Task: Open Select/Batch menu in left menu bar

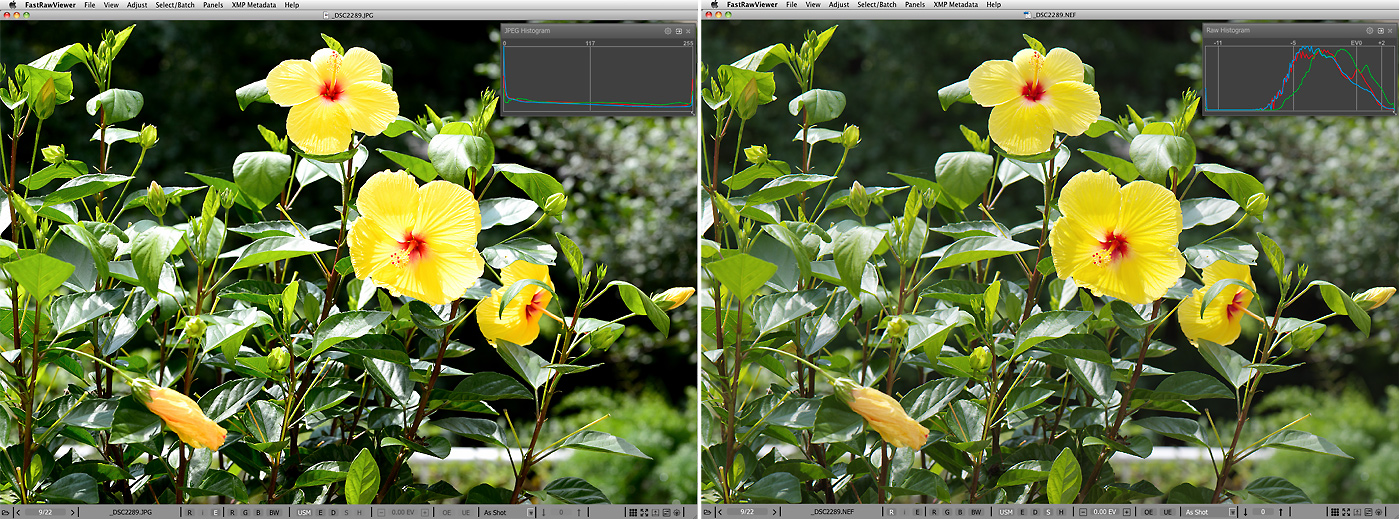Action: pos(176,5)
